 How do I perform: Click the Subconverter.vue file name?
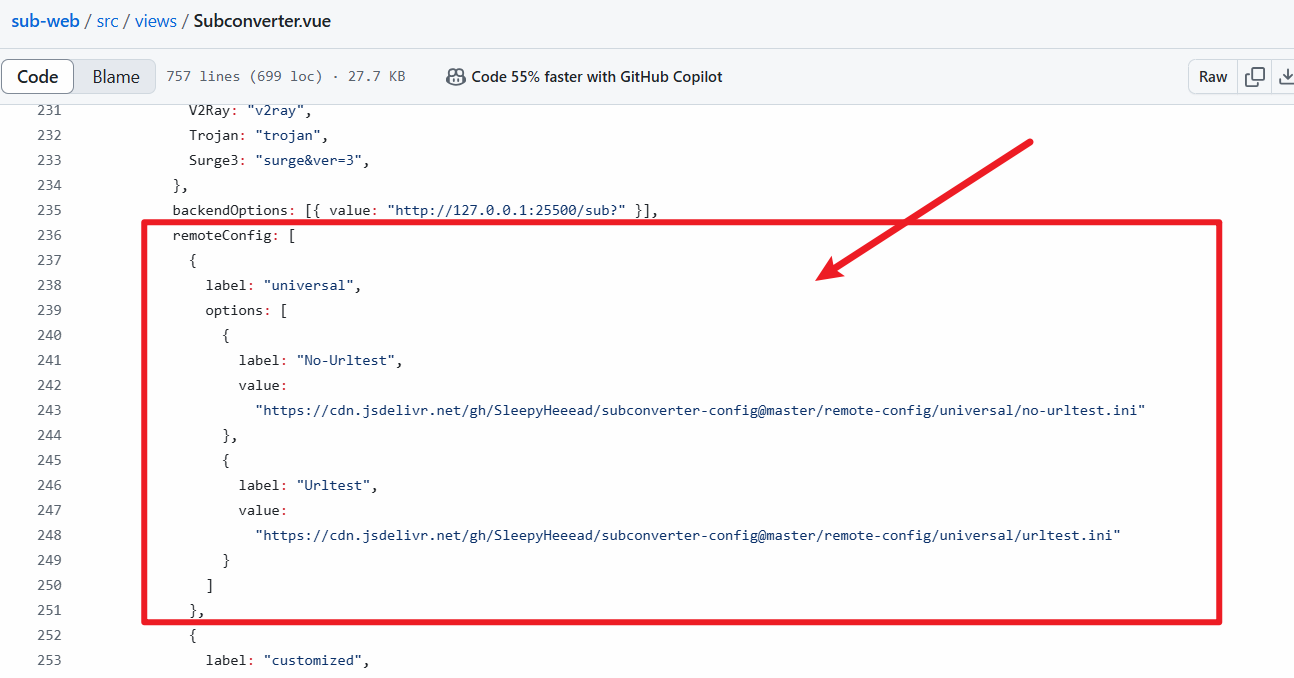262,21
